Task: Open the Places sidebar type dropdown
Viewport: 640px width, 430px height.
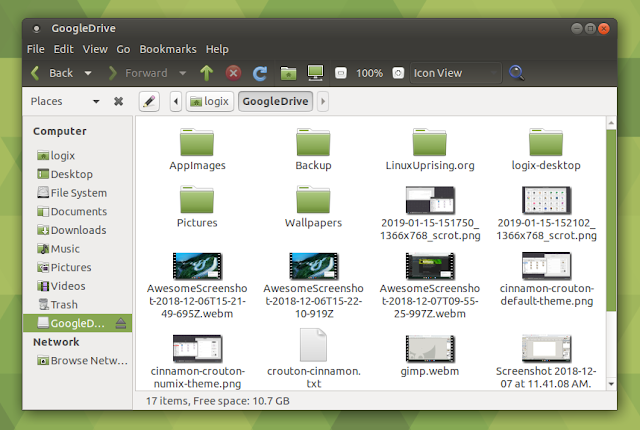Action: [x=64, y=101]
